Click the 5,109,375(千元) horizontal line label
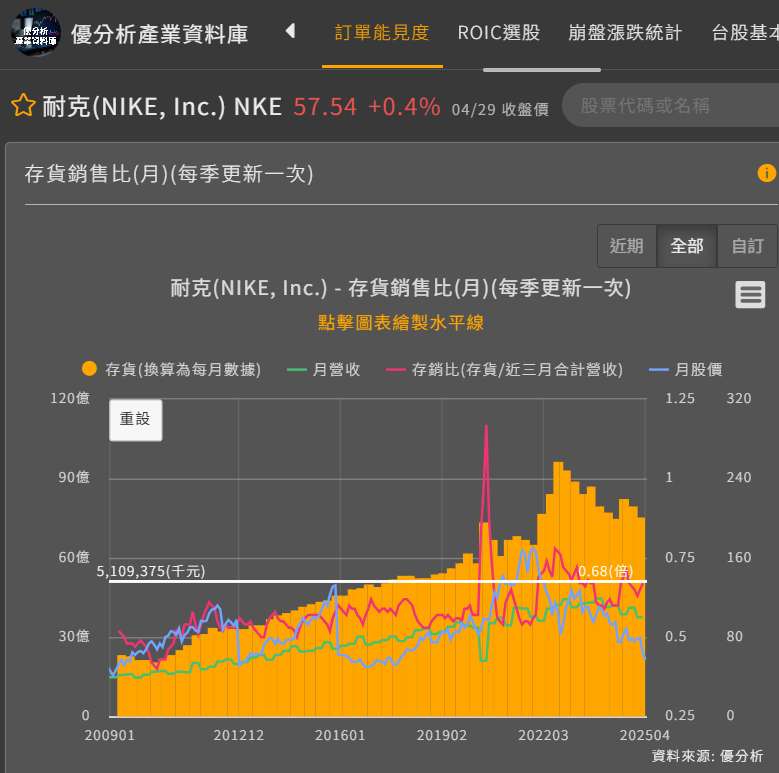Screen dimensions: 779x773 (151, 571)
